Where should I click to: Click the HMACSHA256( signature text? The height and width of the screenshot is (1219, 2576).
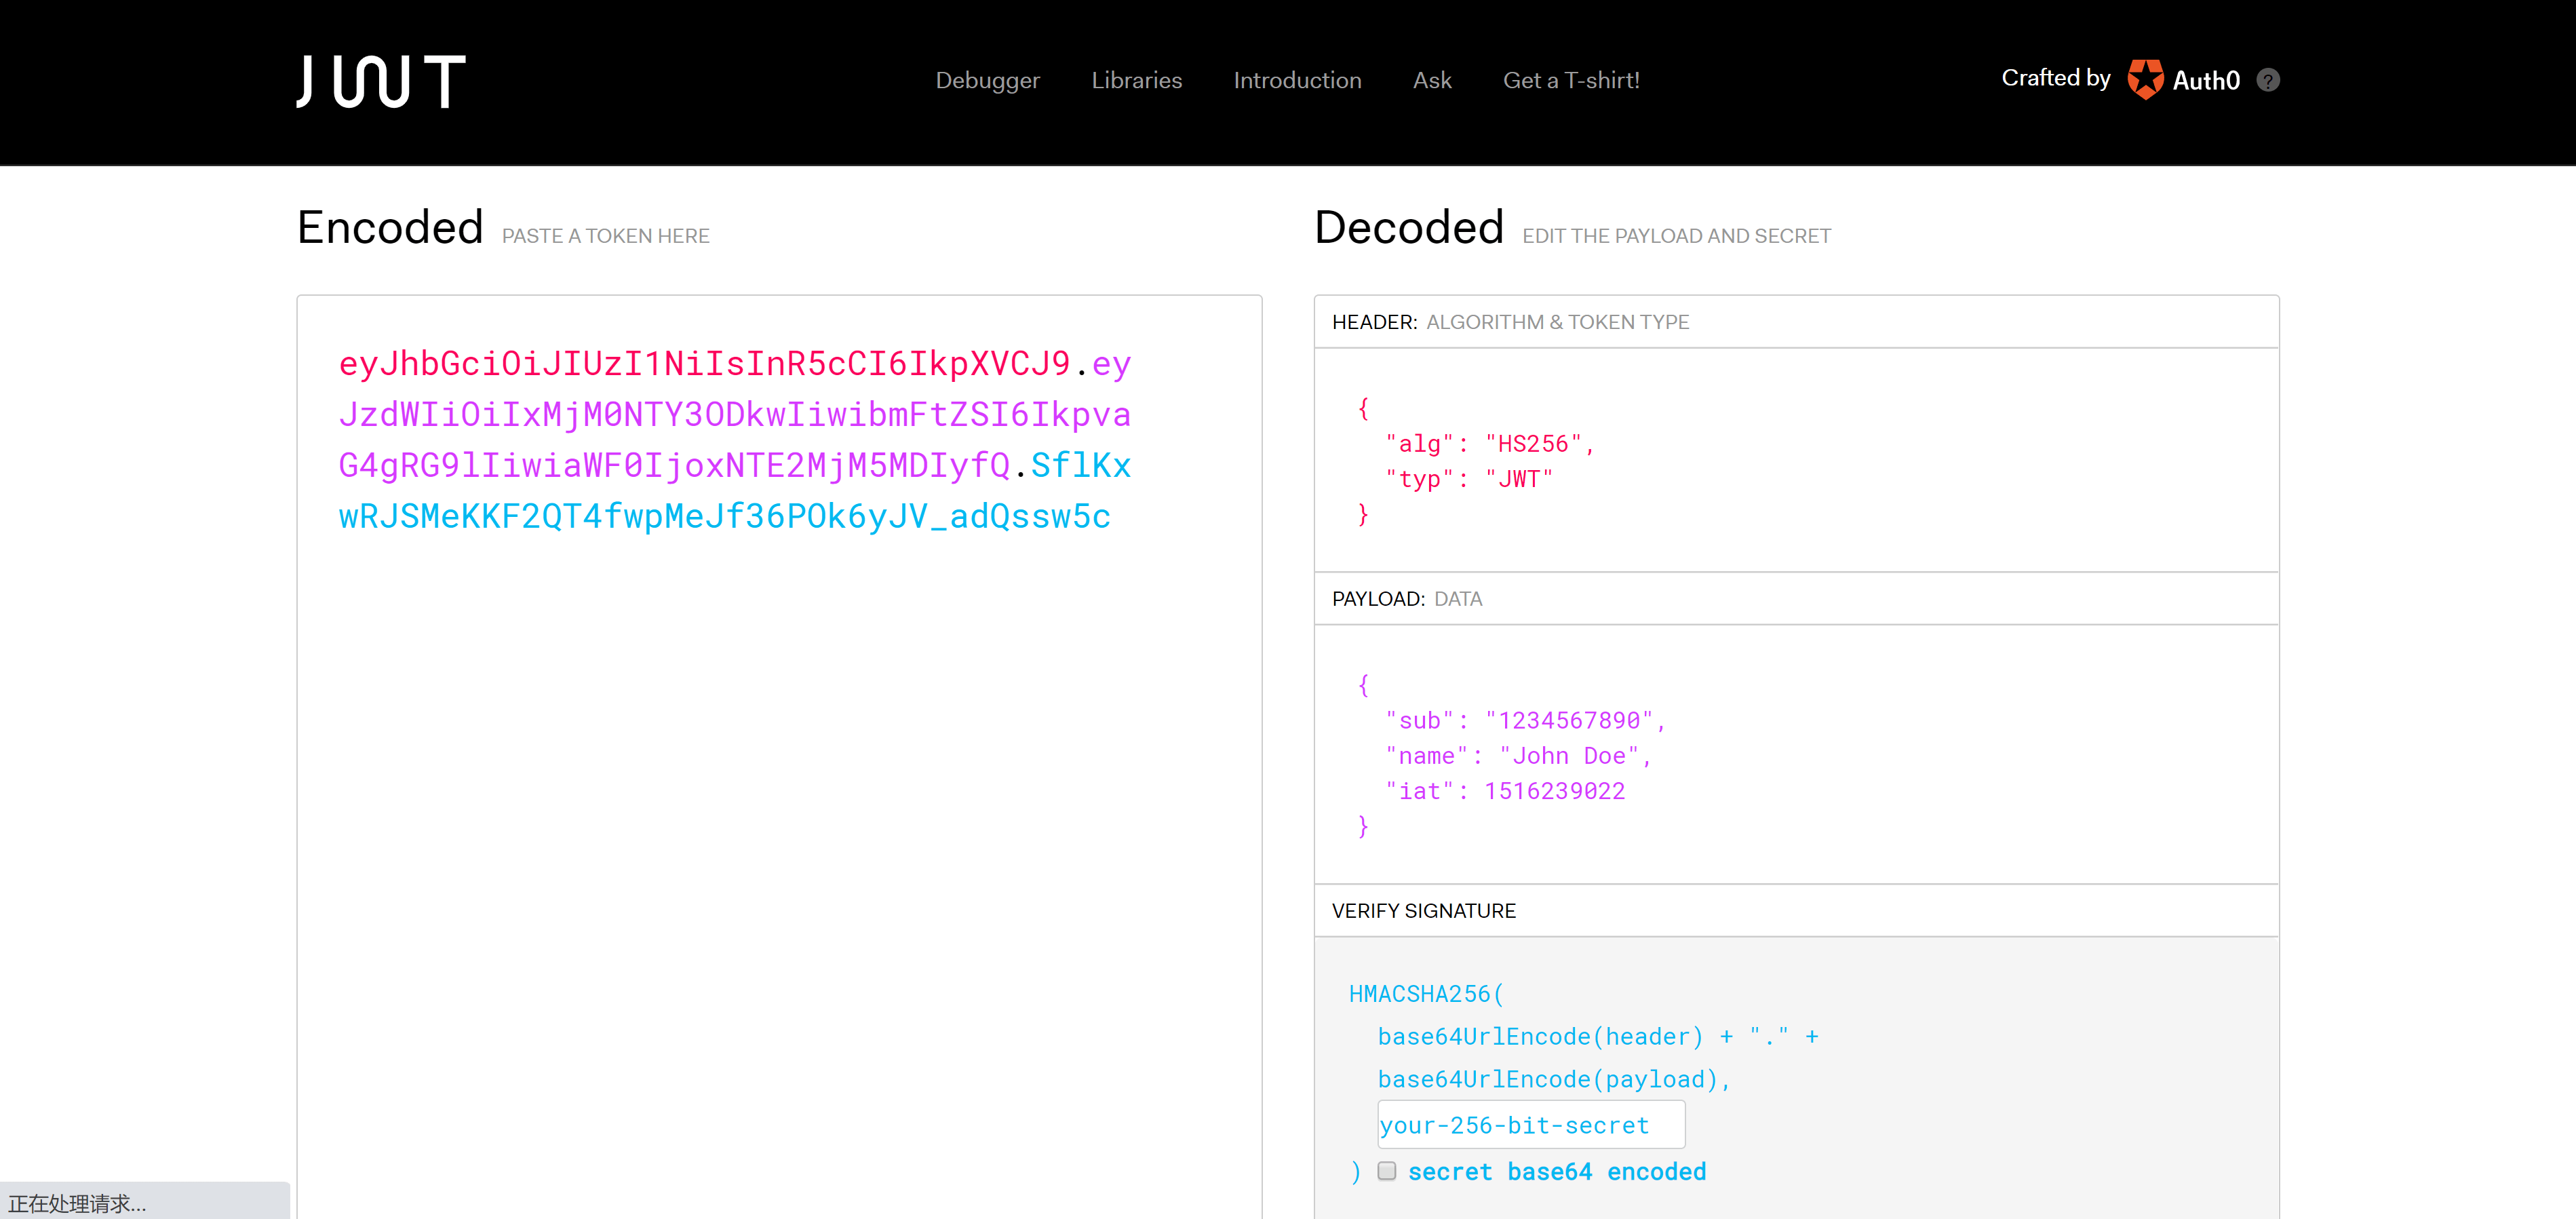(x=1425, y=994)
